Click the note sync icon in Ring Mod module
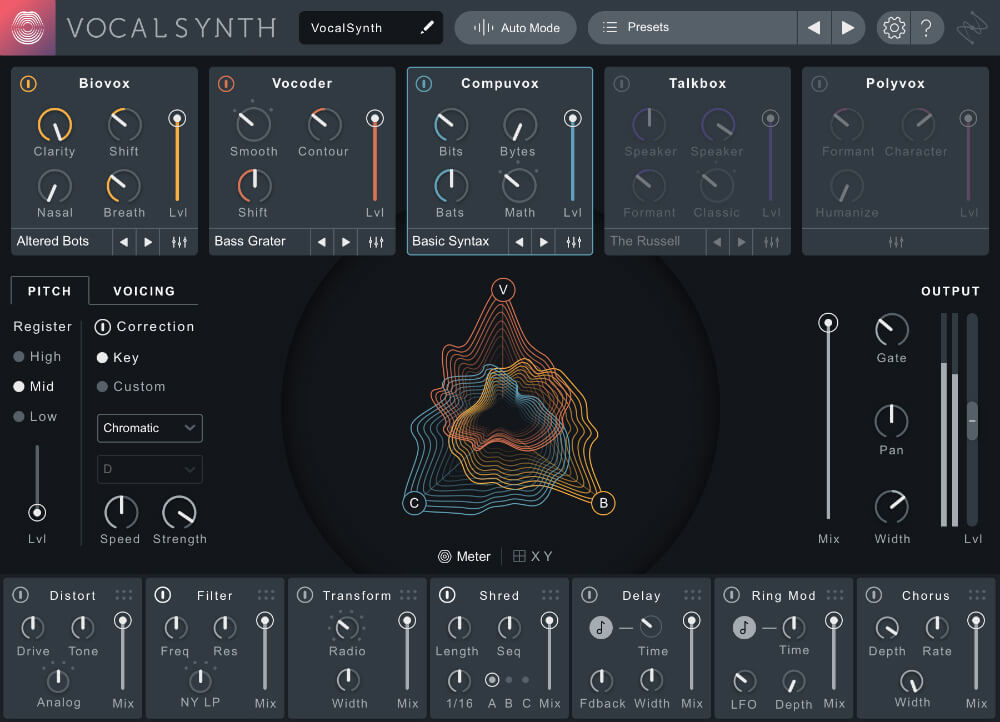 743,628
